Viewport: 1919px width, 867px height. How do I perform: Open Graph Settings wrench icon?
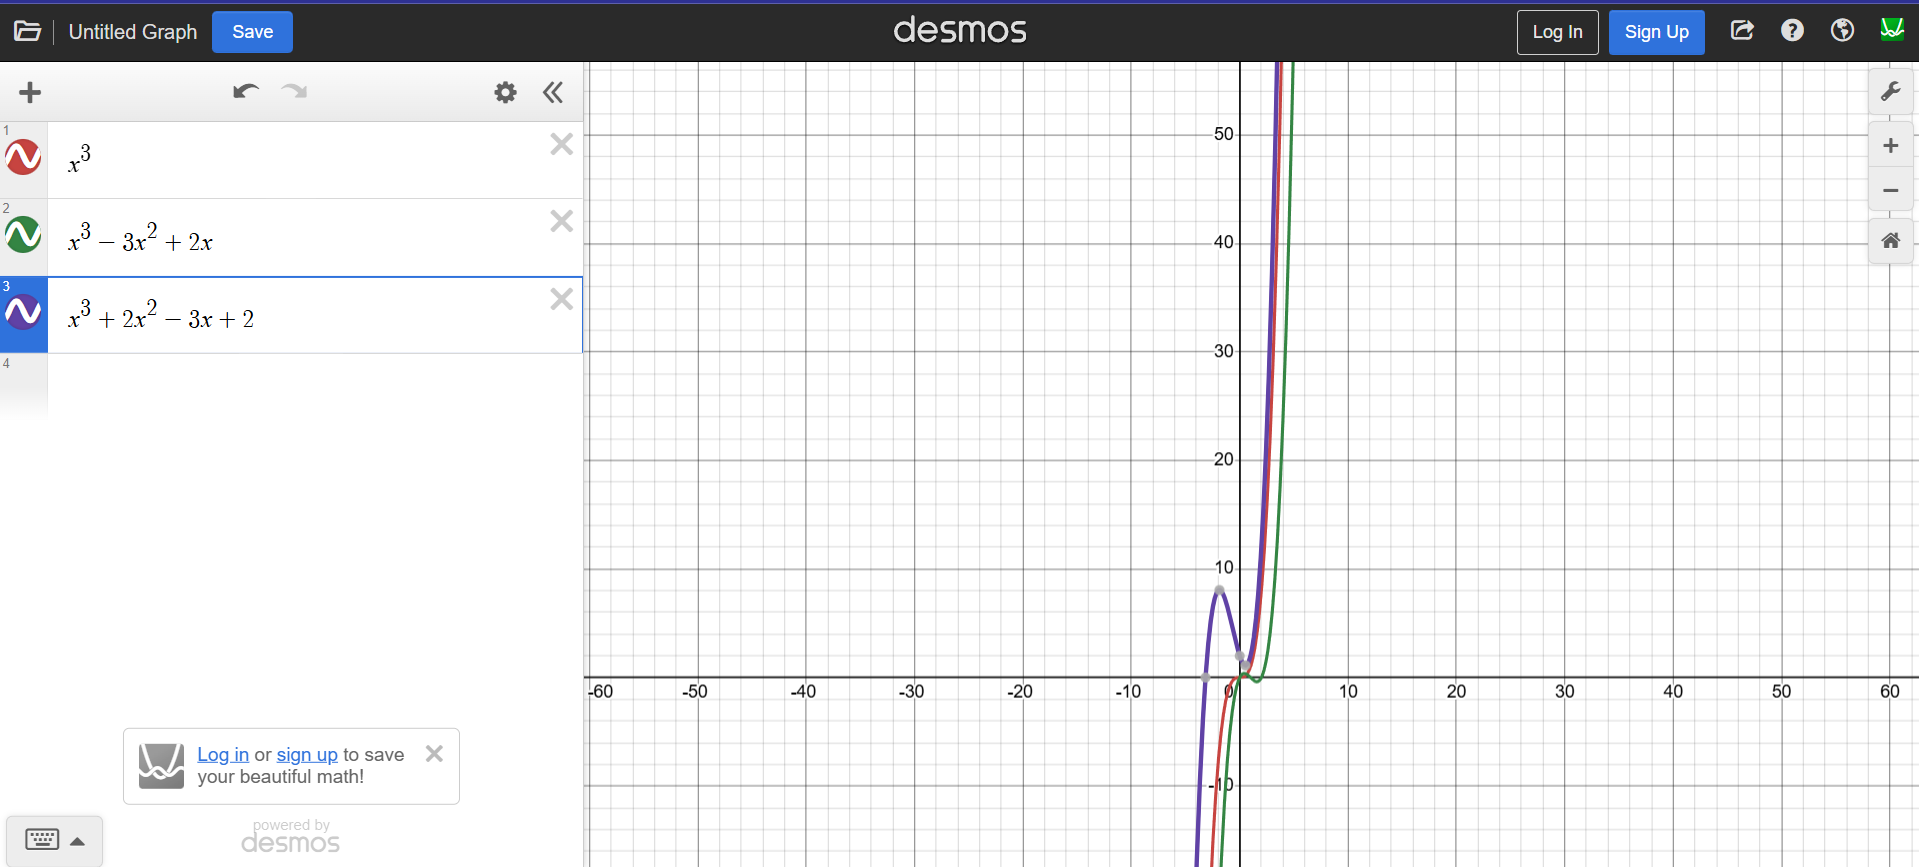1890,92
